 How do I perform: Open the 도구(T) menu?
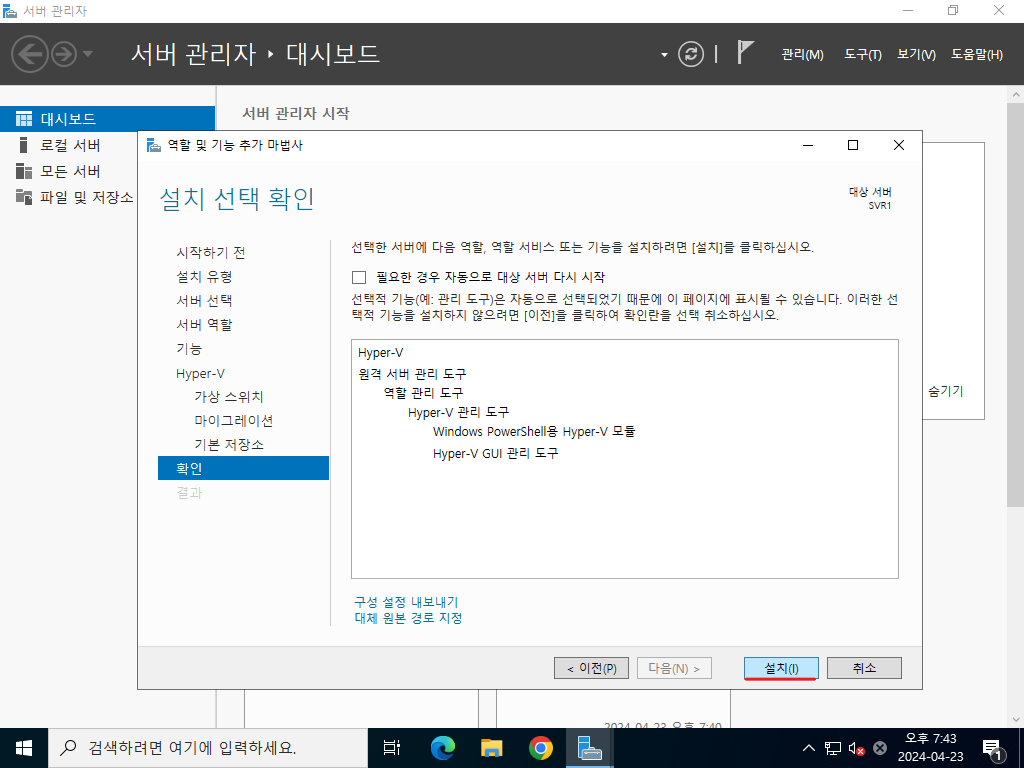[x=863, y=55]
